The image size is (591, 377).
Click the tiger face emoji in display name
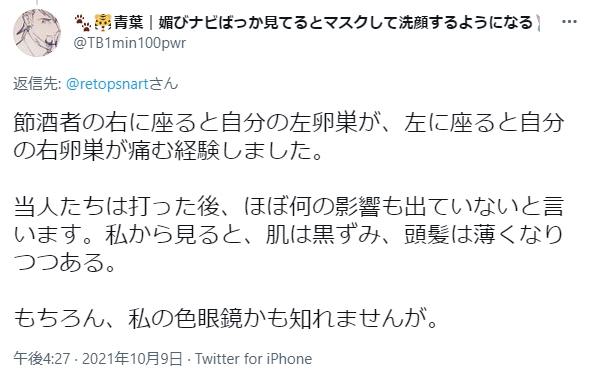tap(103, 23)
